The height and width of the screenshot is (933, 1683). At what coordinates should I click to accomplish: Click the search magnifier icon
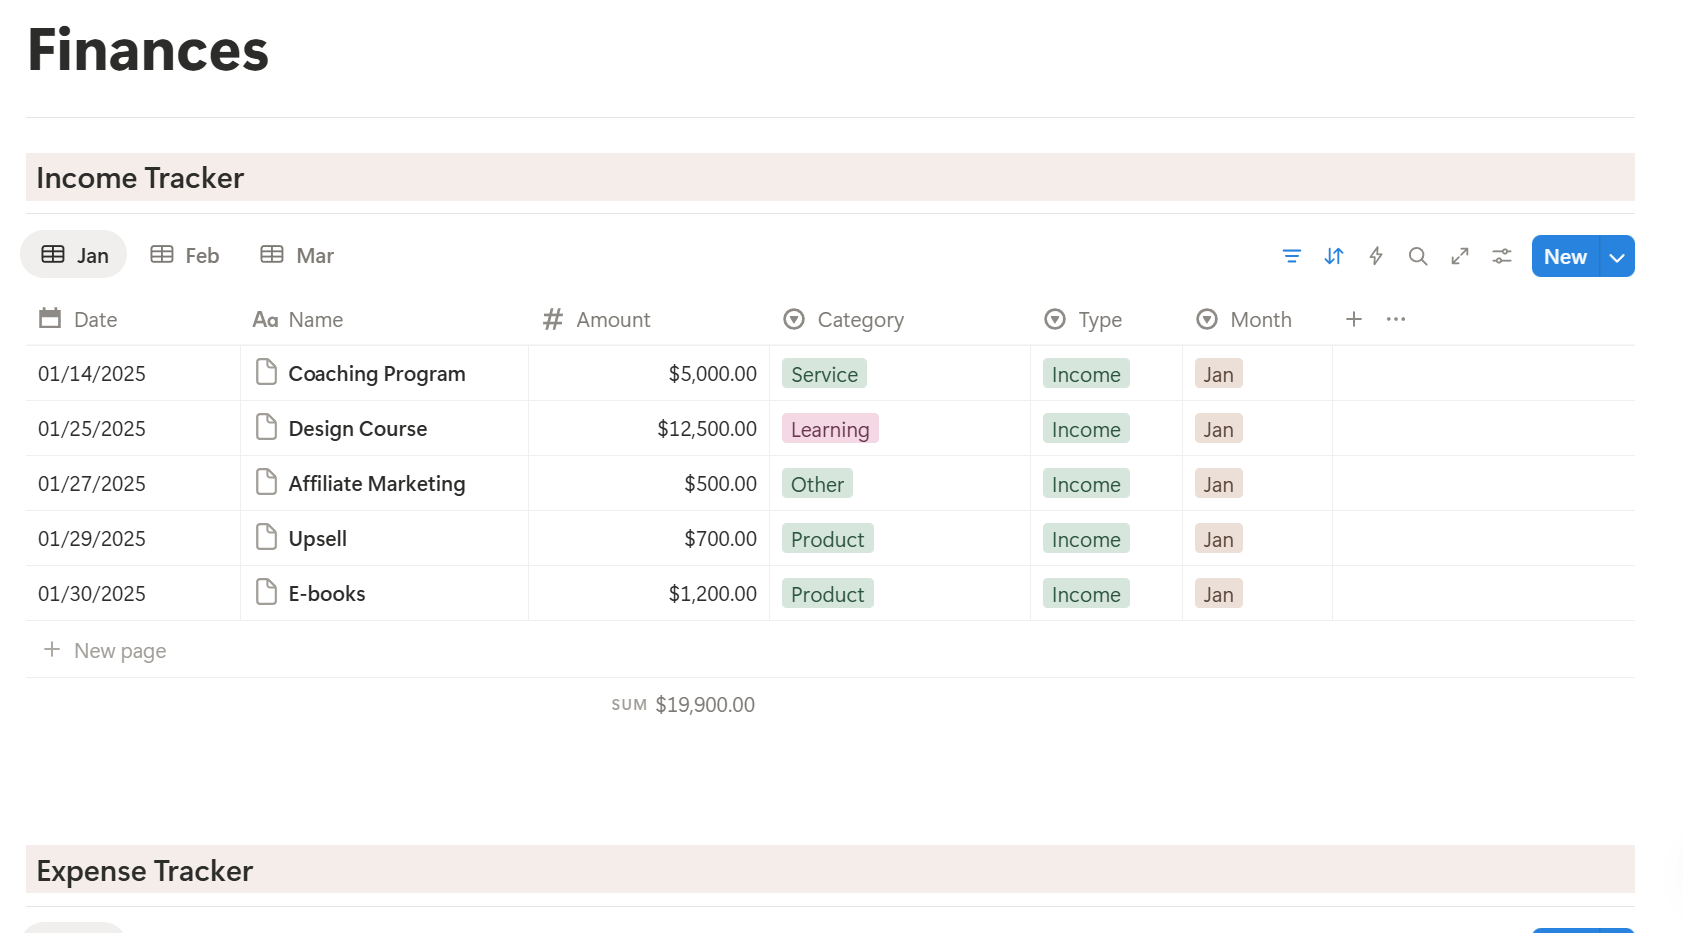[1417, 256]
